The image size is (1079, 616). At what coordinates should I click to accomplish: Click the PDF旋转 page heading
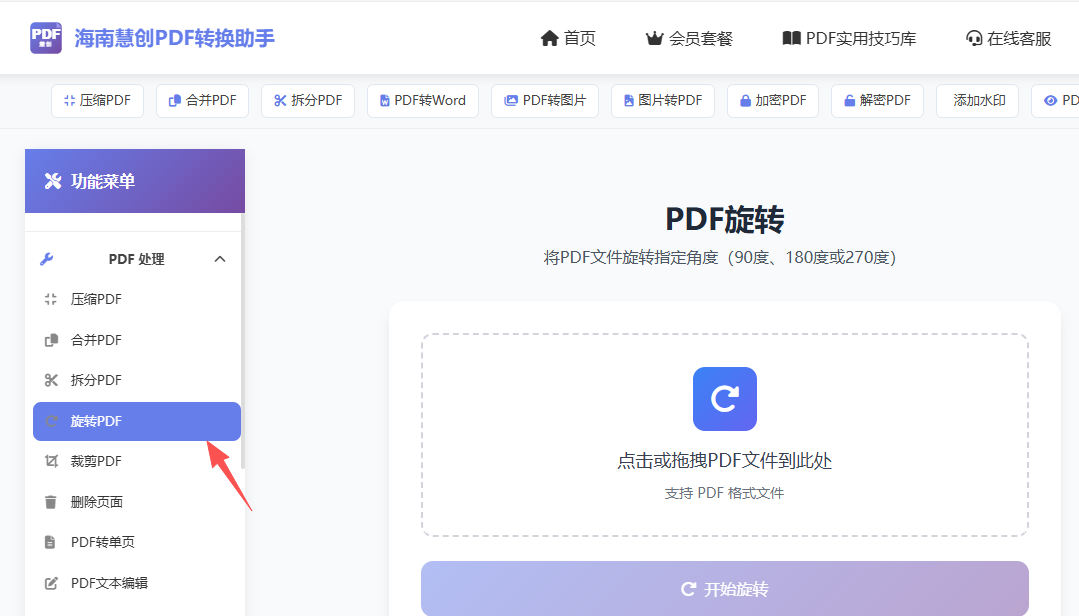(x=725, y=220)
